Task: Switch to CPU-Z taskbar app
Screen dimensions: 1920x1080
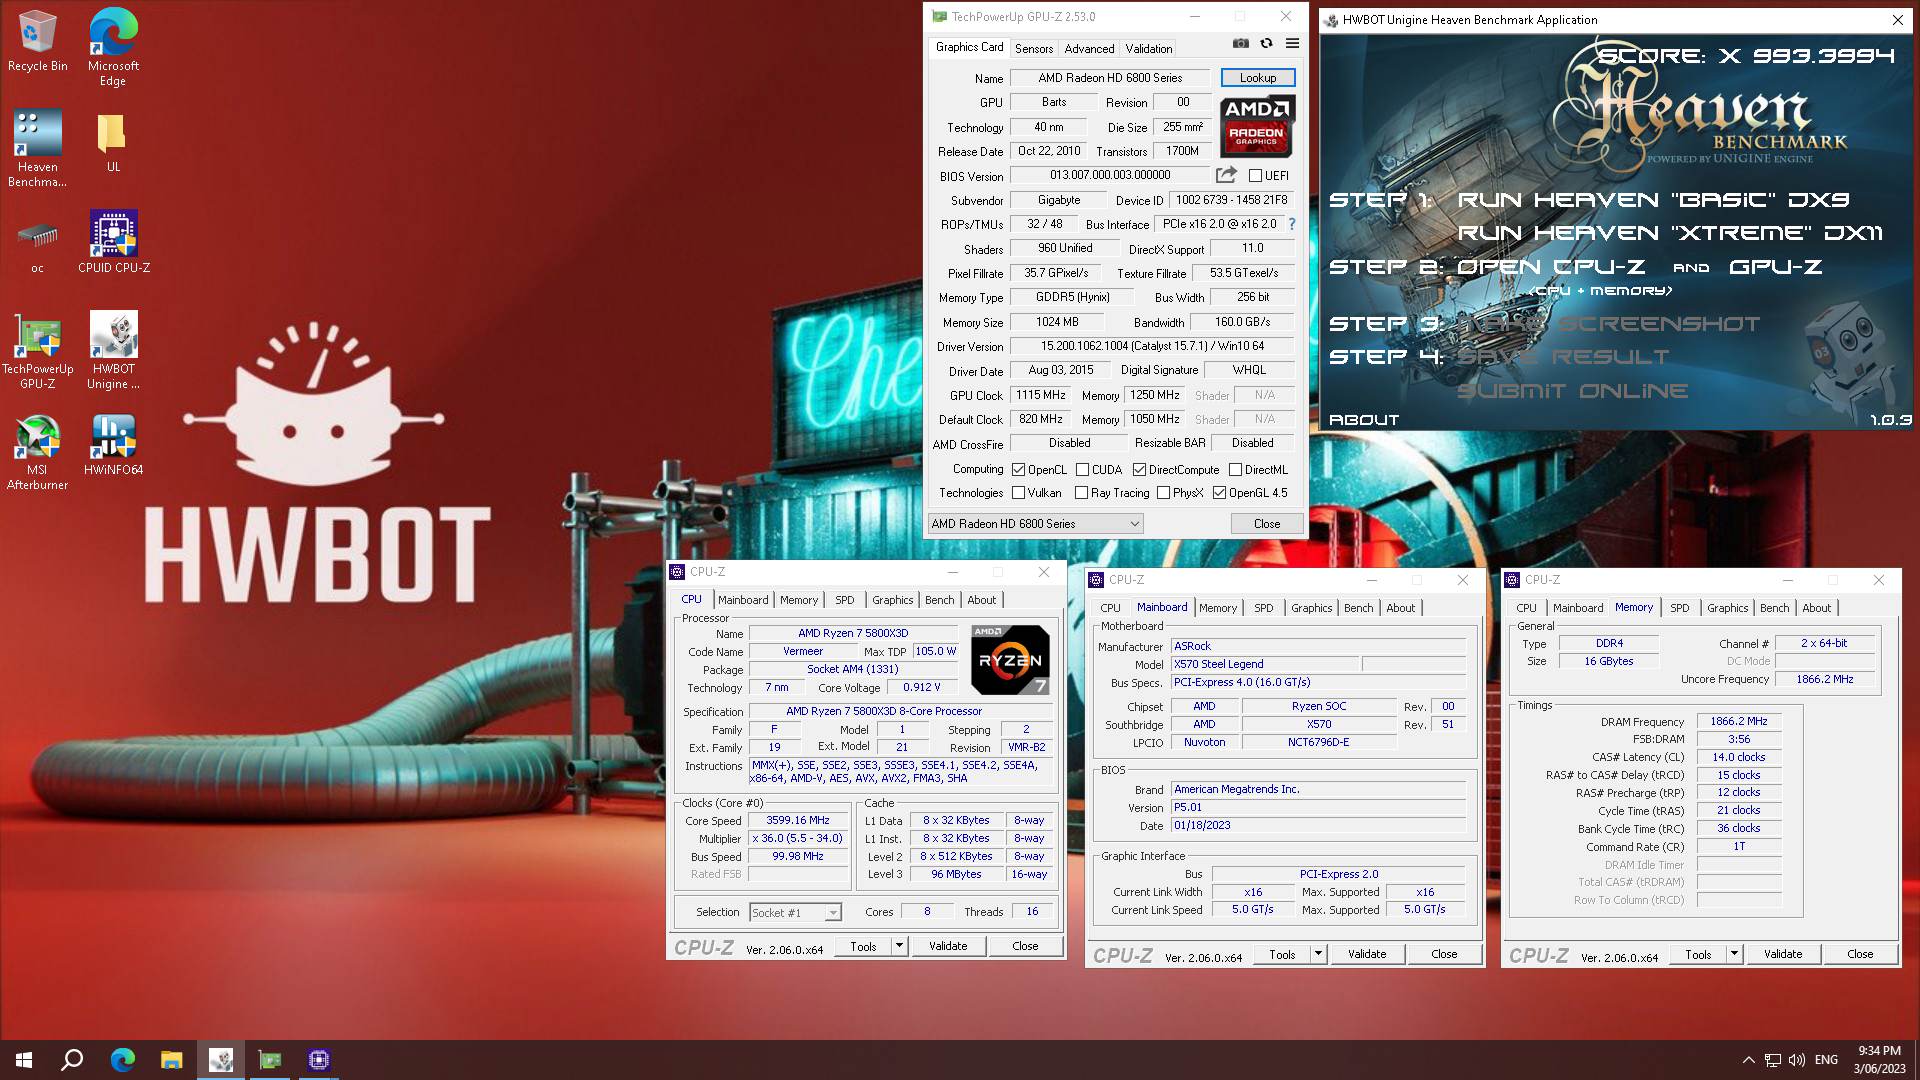Action: click(x=319, y=1060)
